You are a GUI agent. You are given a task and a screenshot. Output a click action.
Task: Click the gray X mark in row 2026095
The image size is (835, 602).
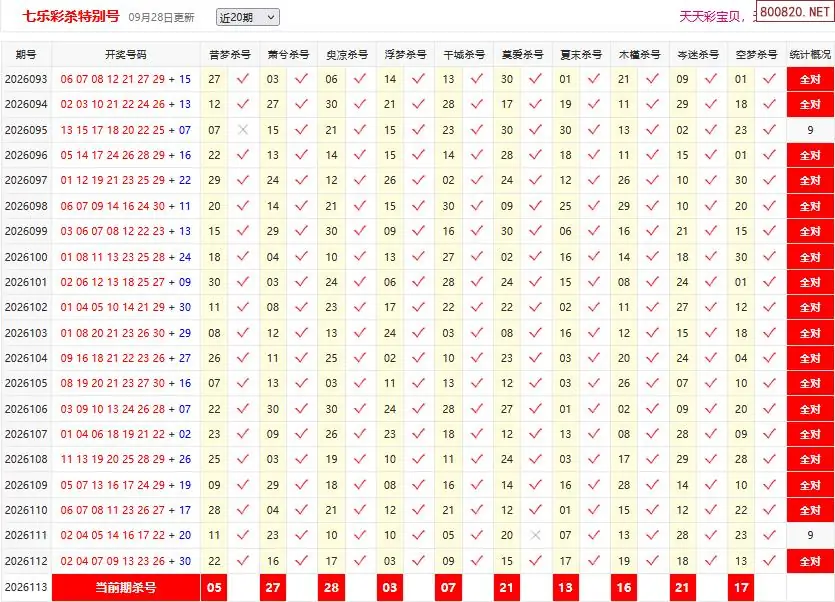(243, 129)
